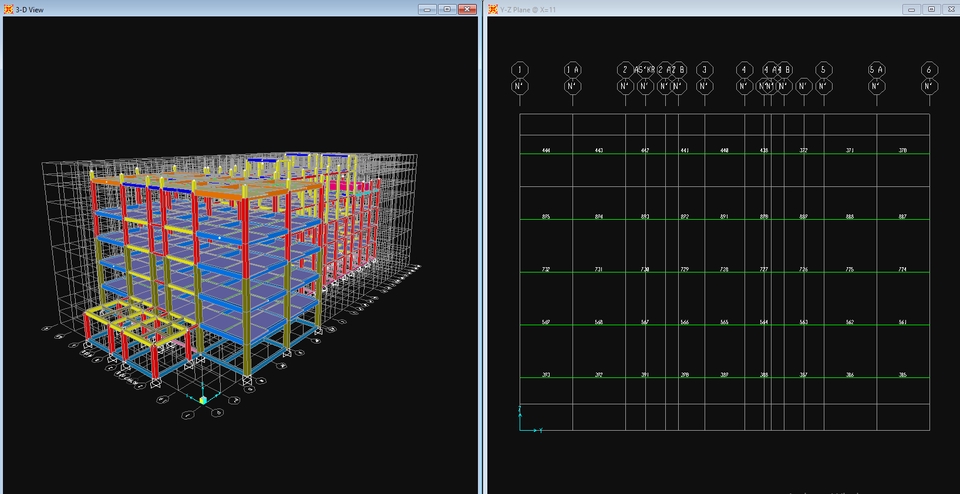Select beam label 728 in elevation view
This screenshot has width=960, height=494.
pos(724,269)
